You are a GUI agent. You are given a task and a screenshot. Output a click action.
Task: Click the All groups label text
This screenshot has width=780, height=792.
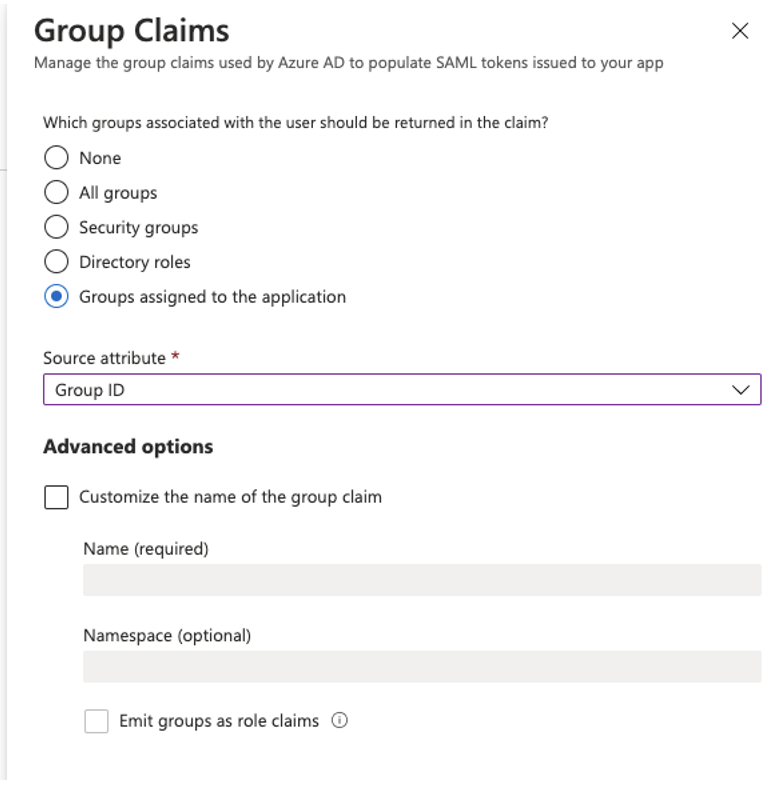click(118, 193)
